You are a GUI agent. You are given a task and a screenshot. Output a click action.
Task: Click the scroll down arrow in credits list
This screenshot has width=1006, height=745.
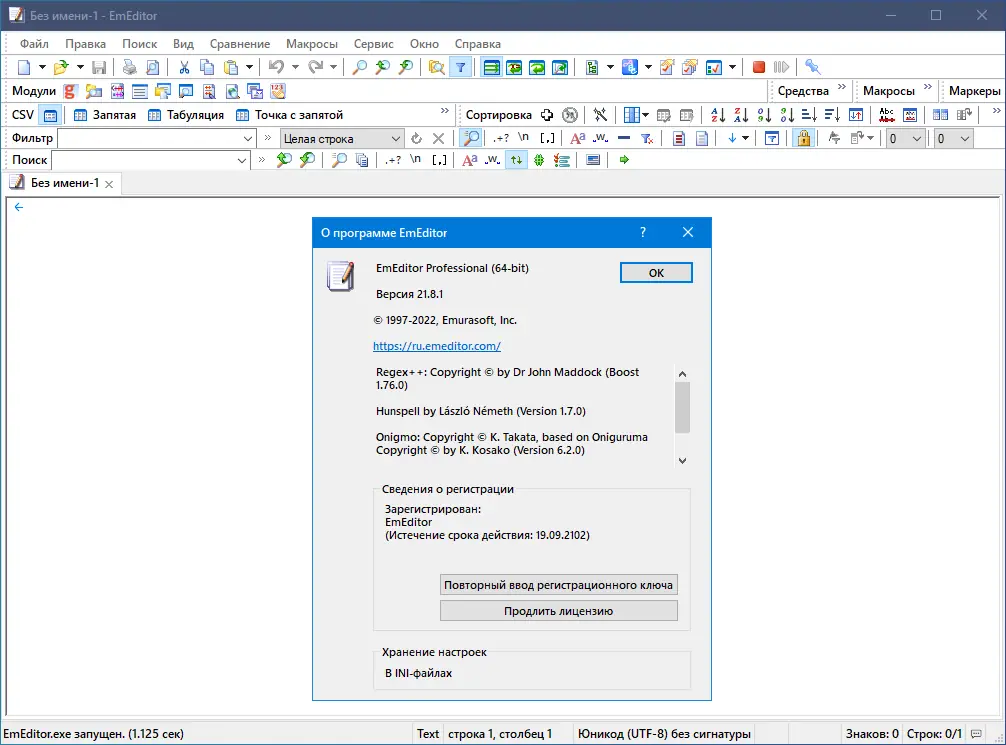[683, 461]
